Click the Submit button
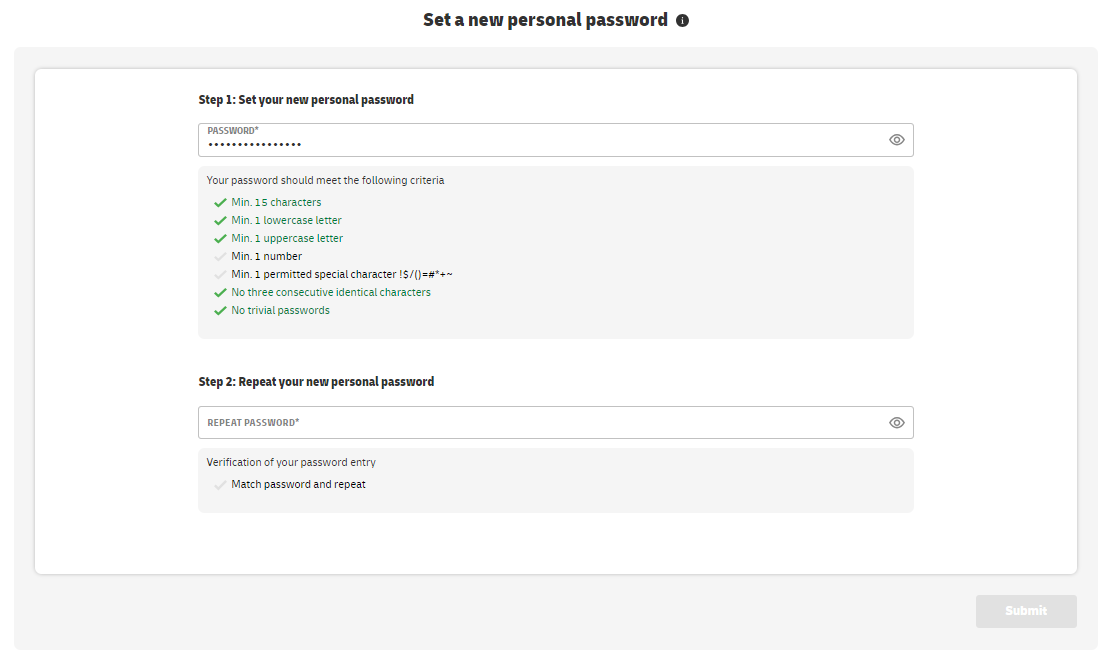Screen dimensions: 1112x661 pos(1025,611)
